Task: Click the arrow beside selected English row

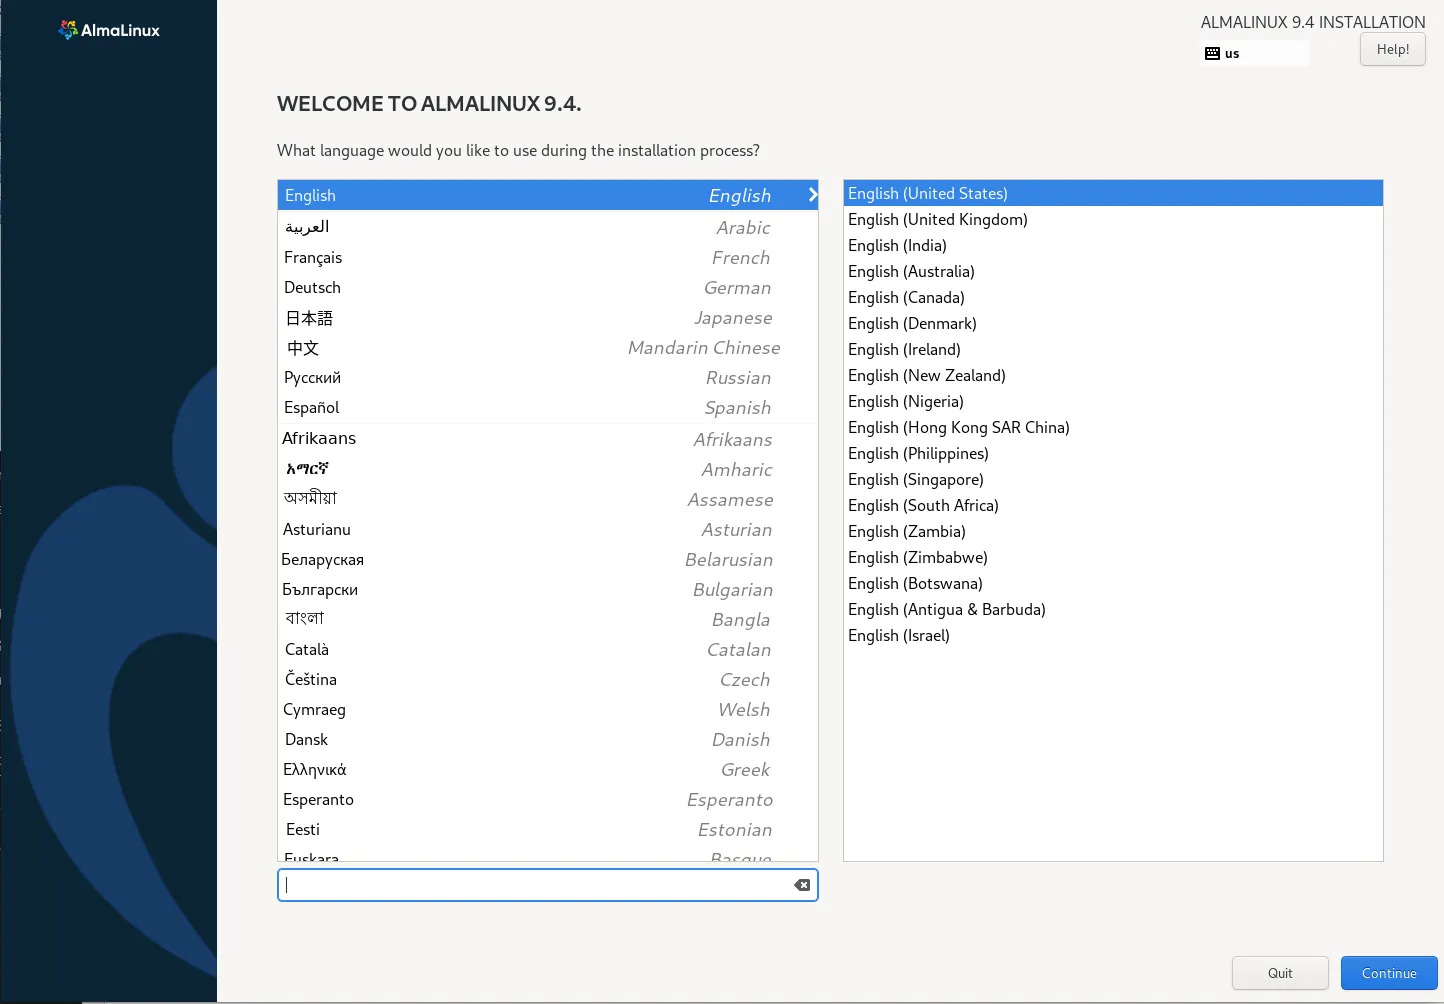Action: point(812,196)
